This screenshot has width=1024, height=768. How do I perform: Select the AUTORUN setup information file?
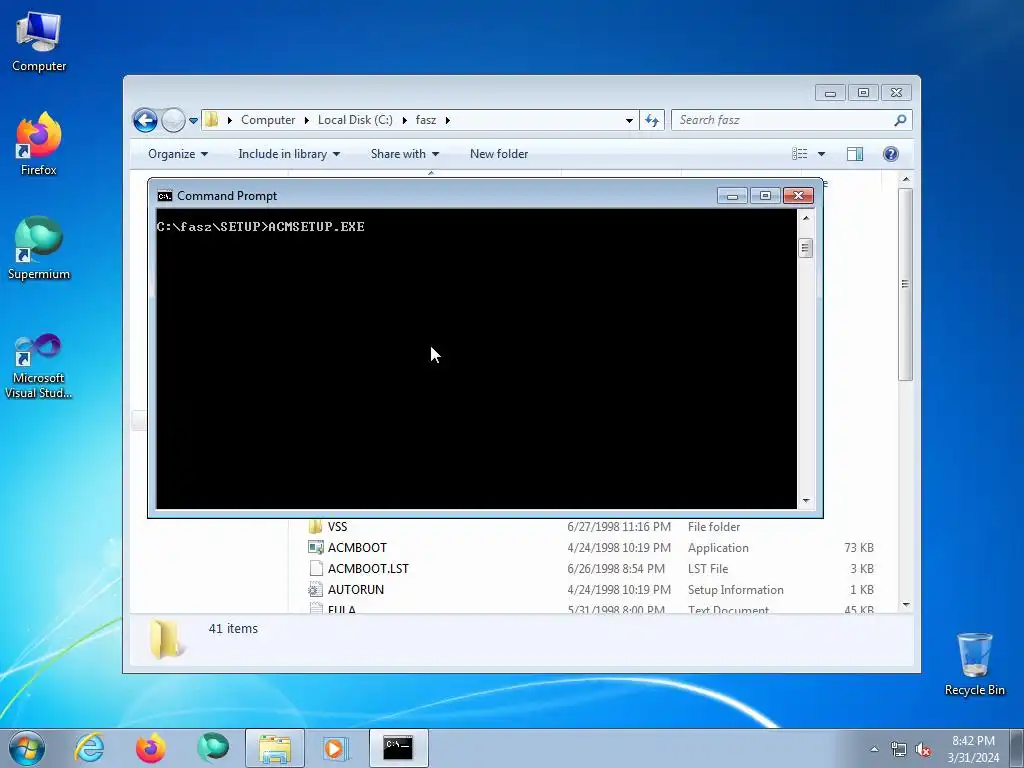click(x=590, y=590)
